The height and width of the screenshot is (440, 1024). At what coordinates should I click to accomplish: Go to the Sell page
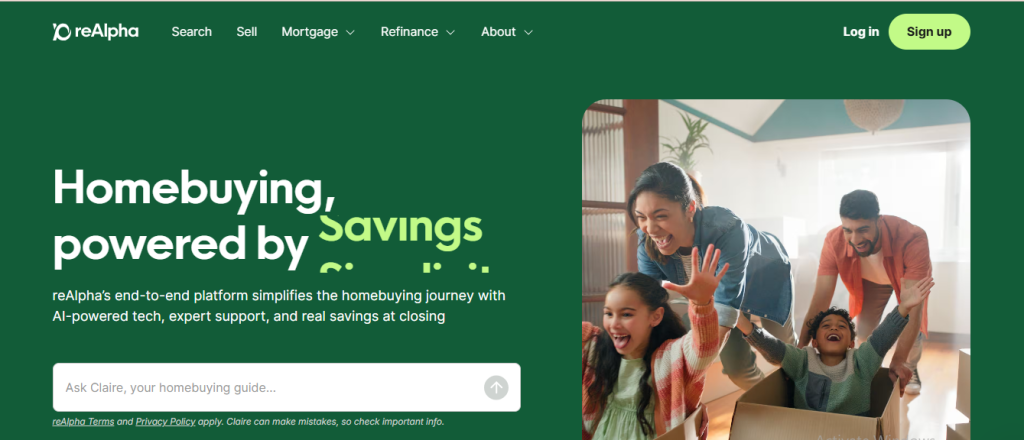[x=246, y=31]
